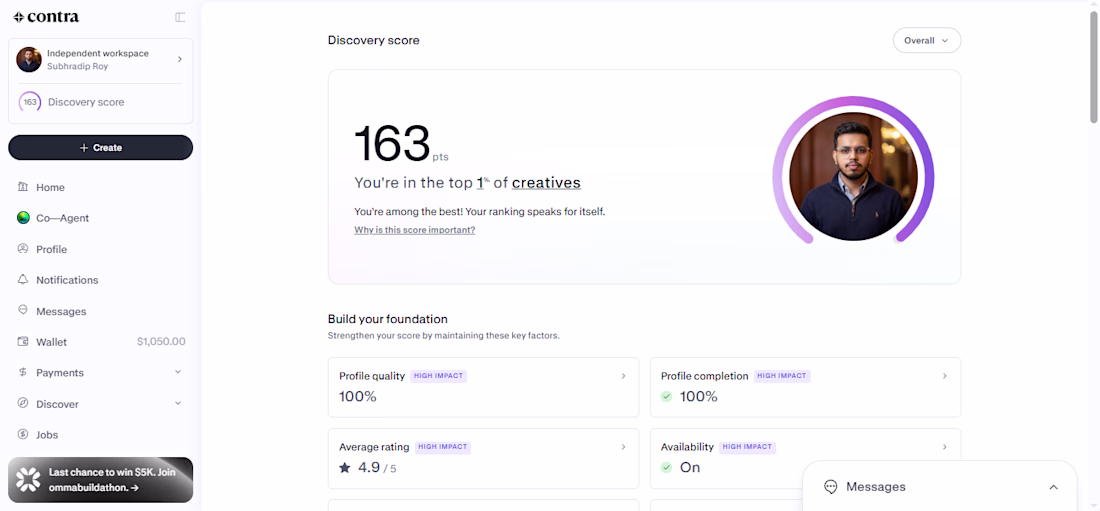Expand Profile quality chevron arrow
This screenshot has height=511, width=1100.
pyautogui.click(x=623, y=376)
